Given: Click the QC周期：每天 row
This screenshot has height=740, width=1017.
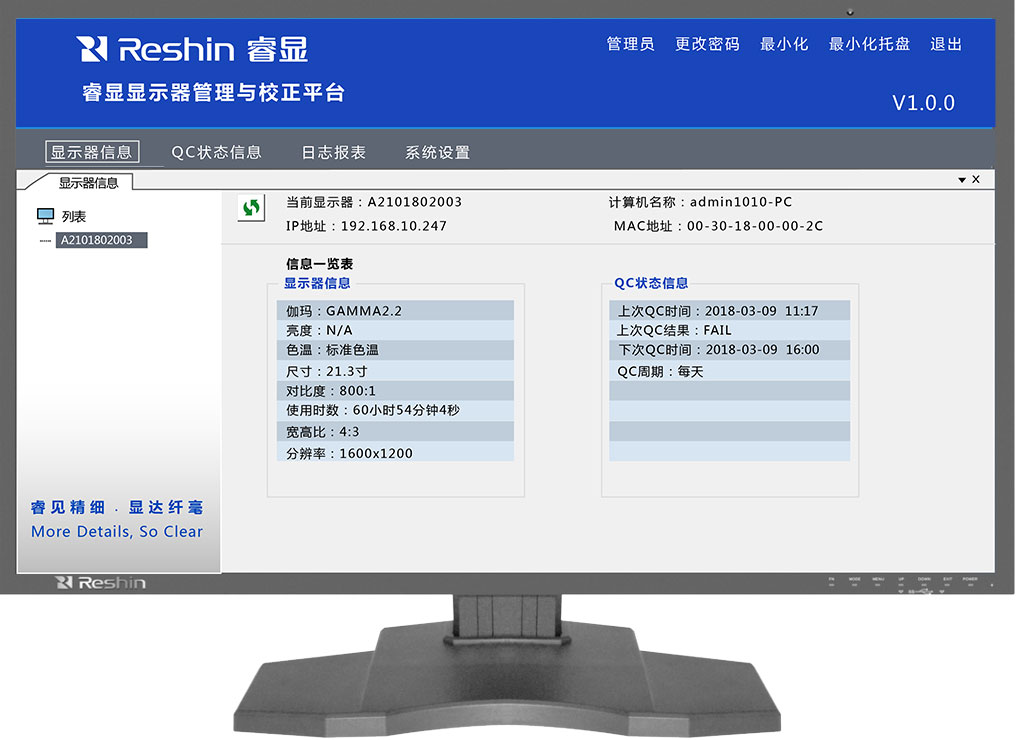Looking at the screenshot, I should click(730, 371).
